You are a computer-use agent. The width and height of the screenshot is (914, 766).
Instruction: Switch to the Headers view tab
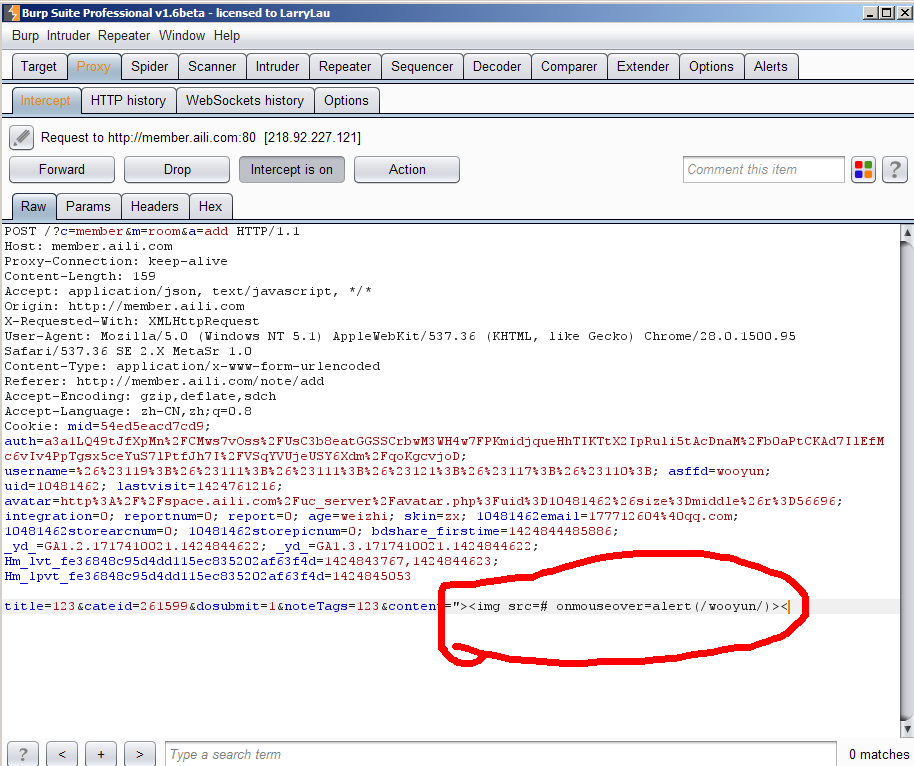click(x=154, y=206)
